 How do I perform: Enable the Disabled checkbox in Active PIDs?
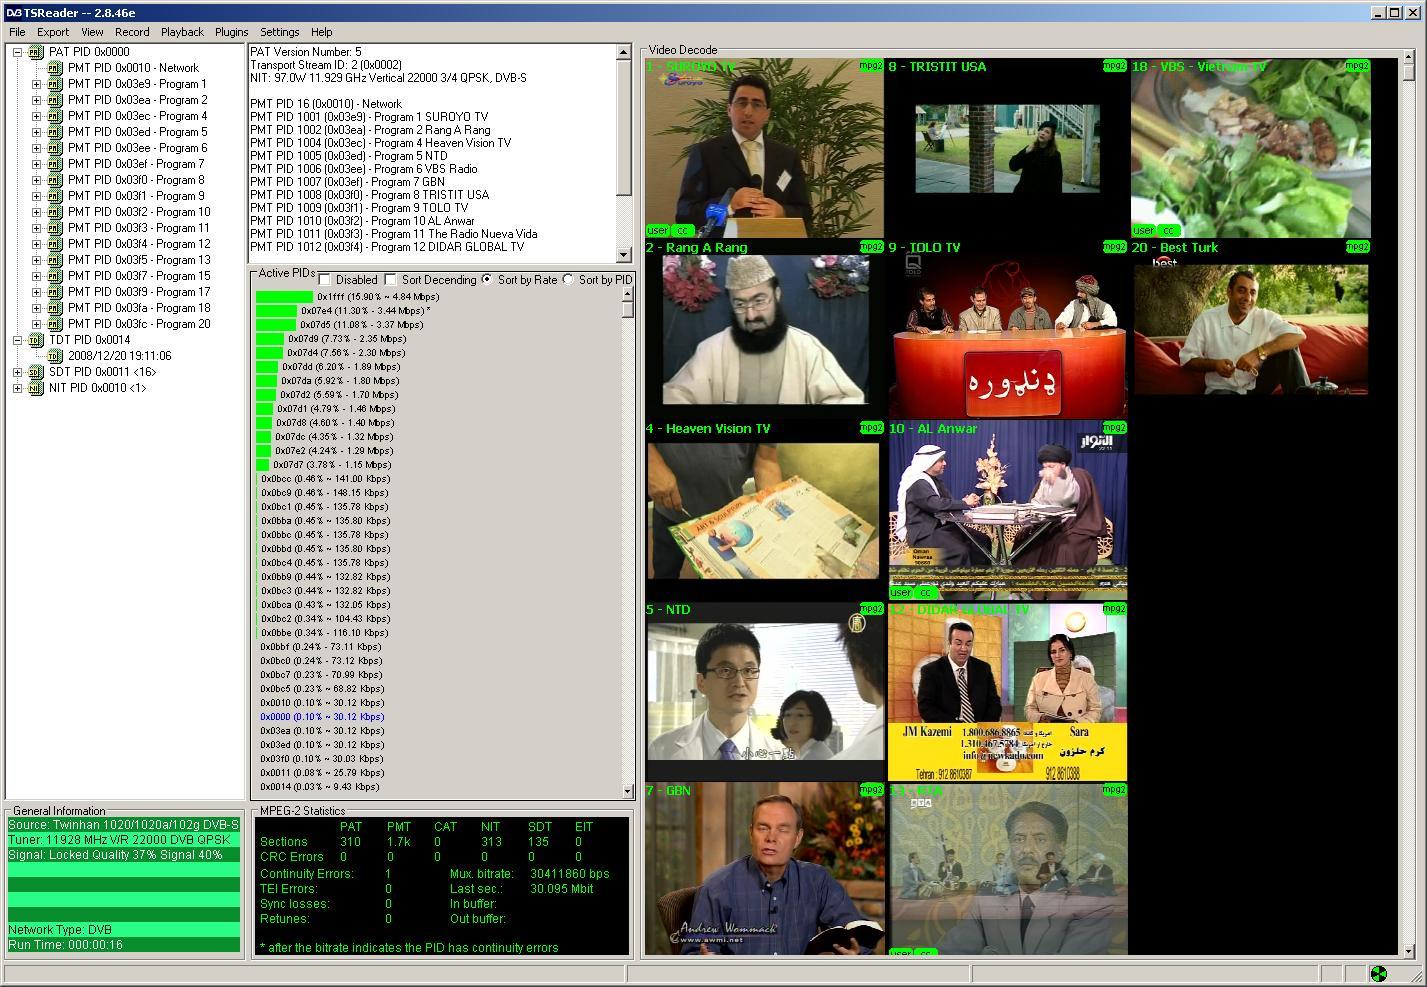point(324,280)
